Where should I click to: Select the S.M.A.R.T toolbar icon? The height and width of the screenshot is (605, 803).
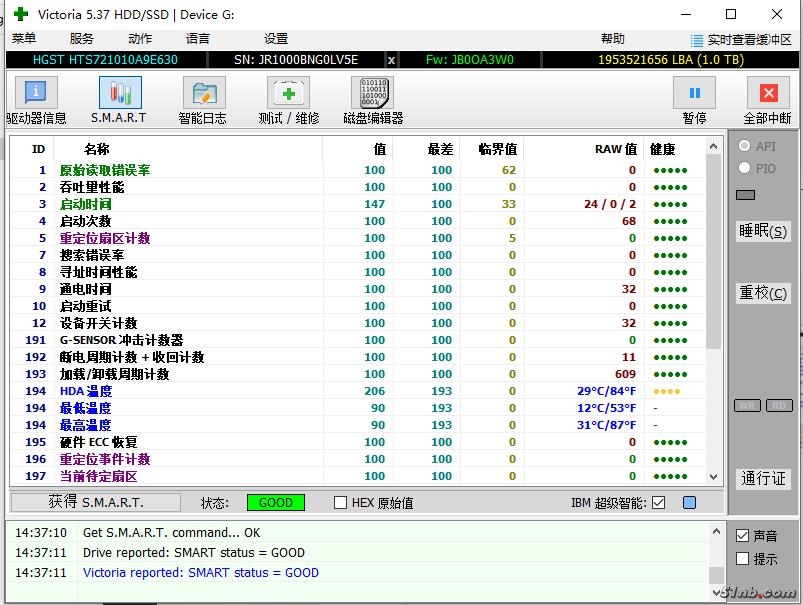(x=119, y=93)
